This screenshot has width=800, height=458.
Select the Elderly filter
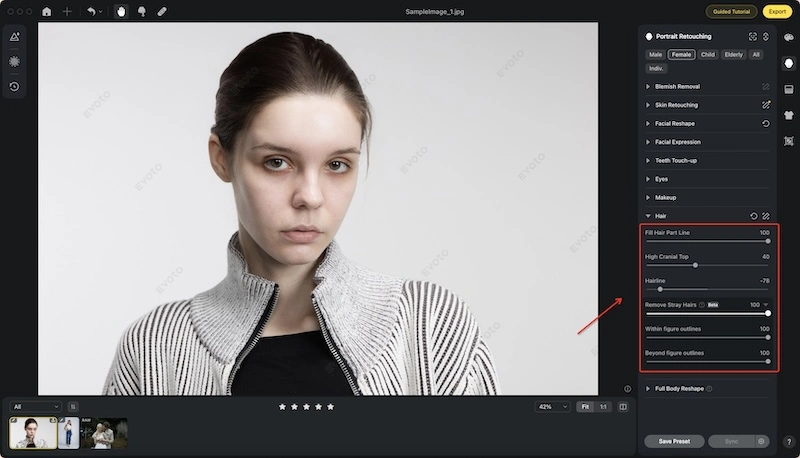tap(734, 55)
